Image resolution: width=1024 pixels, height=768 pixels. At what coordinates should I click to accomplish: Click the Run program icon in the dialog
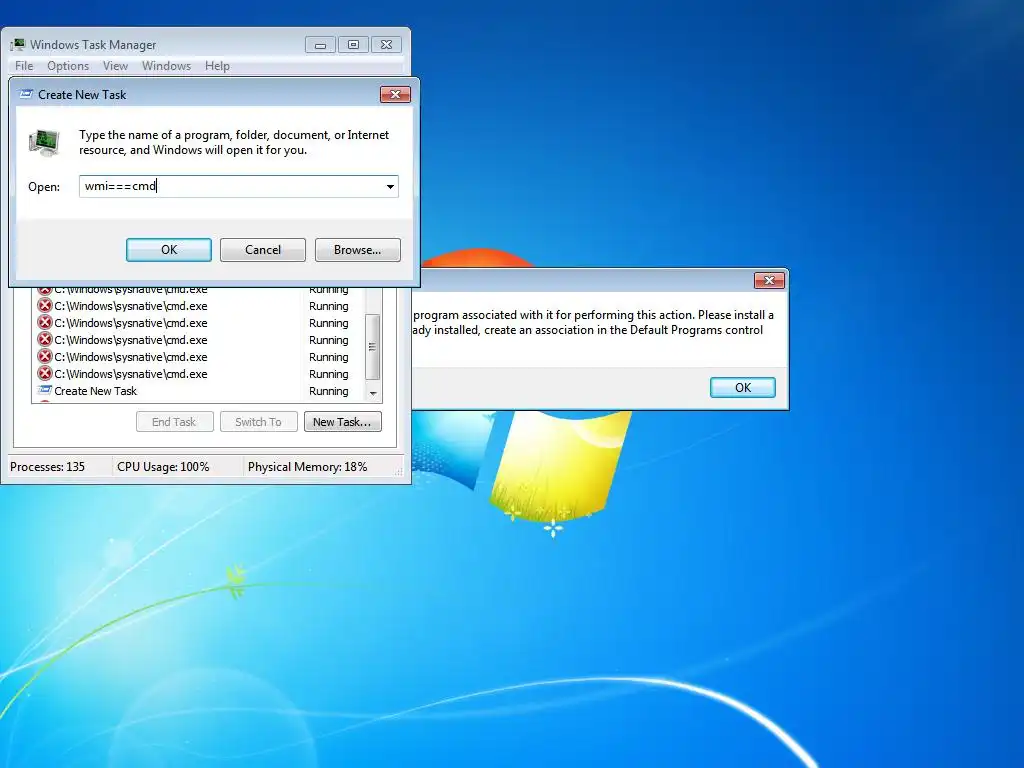(44, 142)
